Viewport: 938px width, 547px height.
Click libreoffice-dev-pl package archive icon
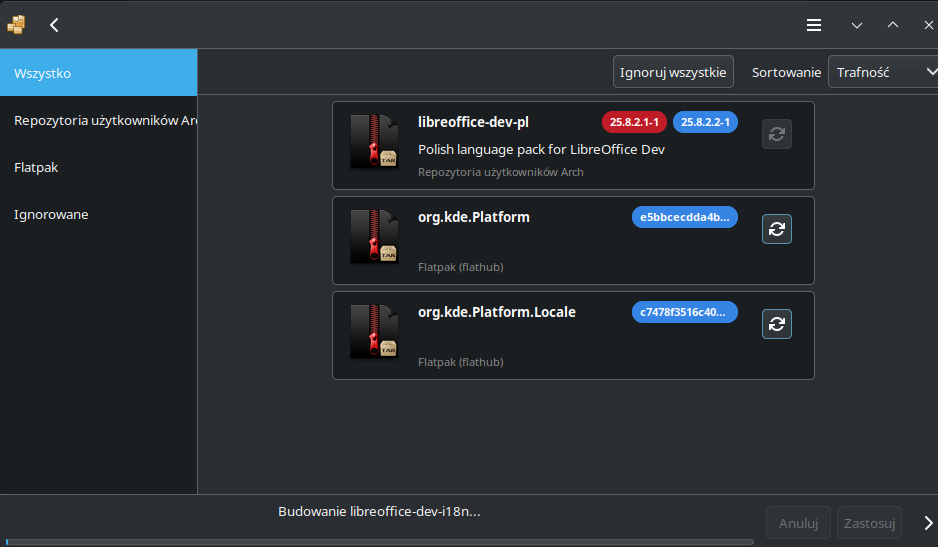coord(374,141)
